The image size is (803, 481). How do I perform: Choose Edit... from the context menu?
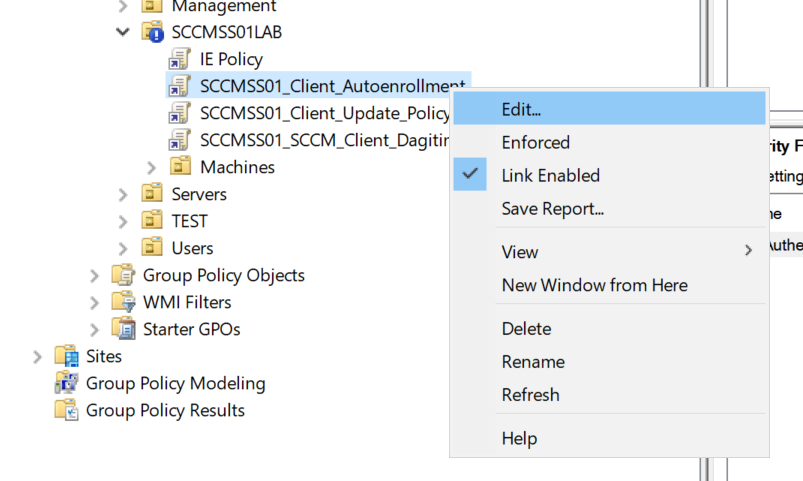click(x=609, y=109)
